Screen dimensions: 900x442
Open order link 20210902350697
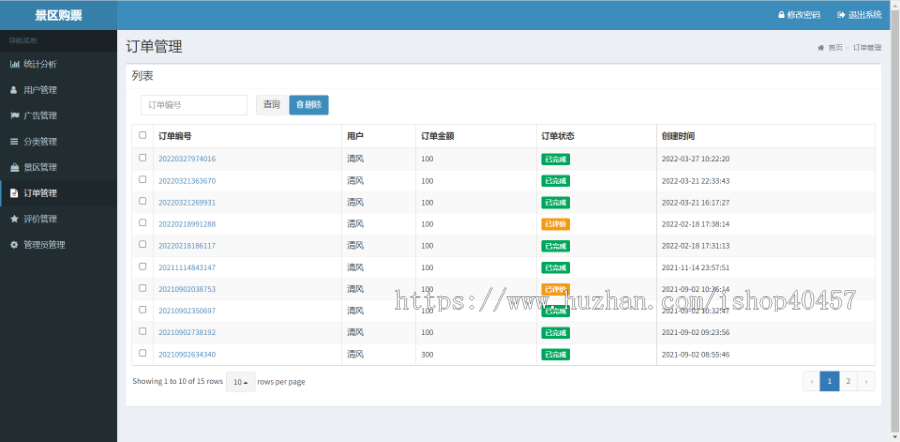[x=187, y=311]
